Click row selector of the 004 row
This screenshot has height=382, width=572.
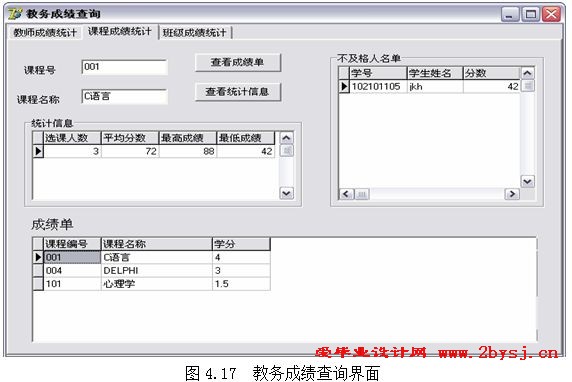(38, 270)
